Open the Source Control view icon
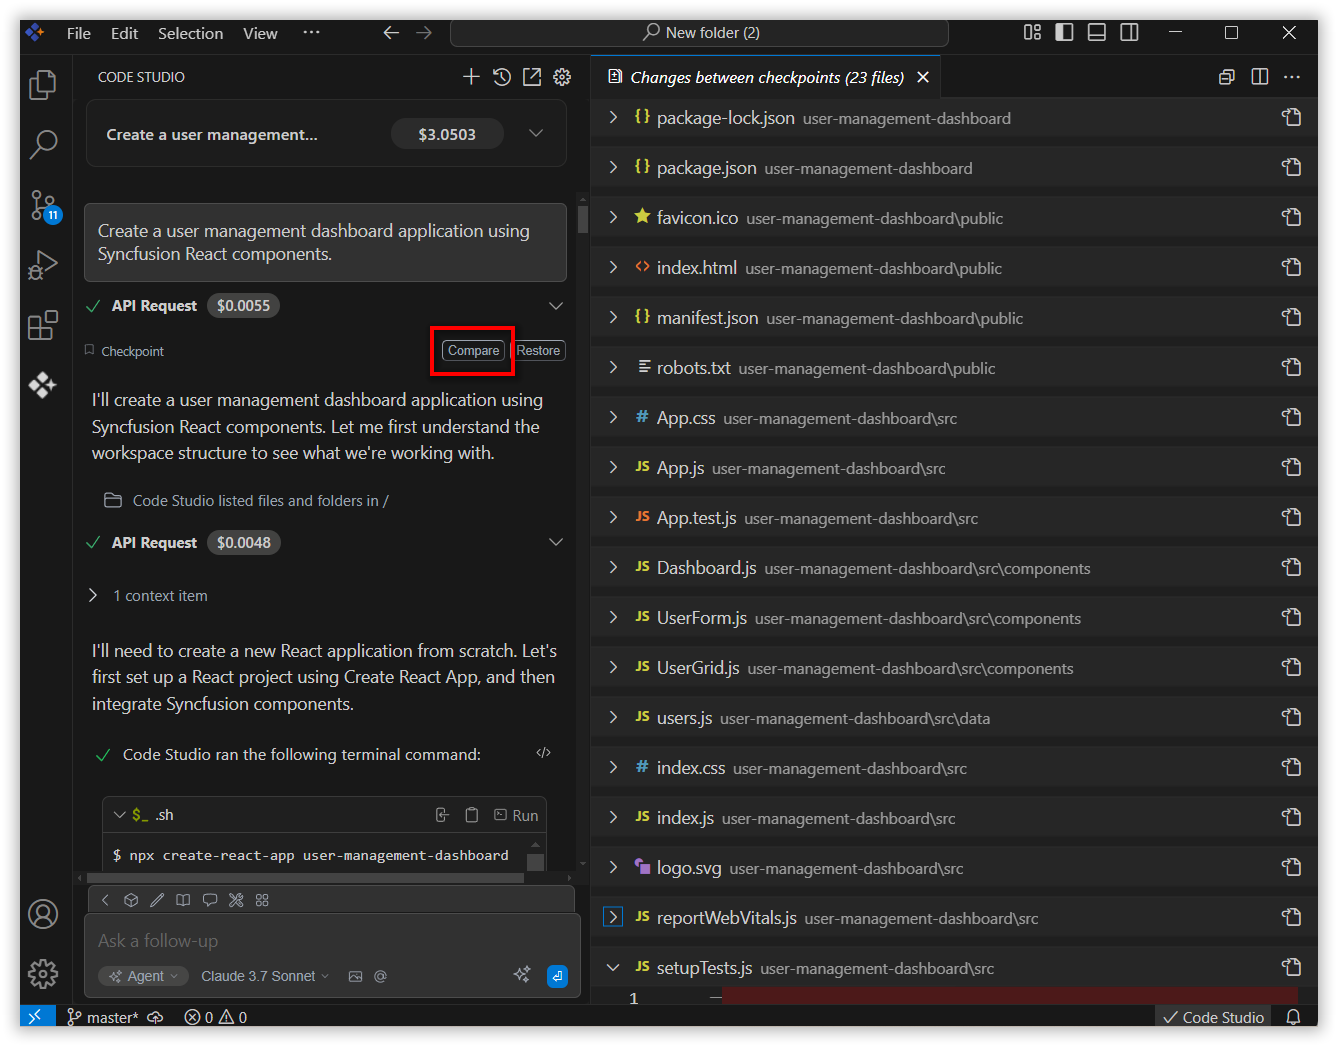Screen dimensions: 1338x1047 point(43,205)
